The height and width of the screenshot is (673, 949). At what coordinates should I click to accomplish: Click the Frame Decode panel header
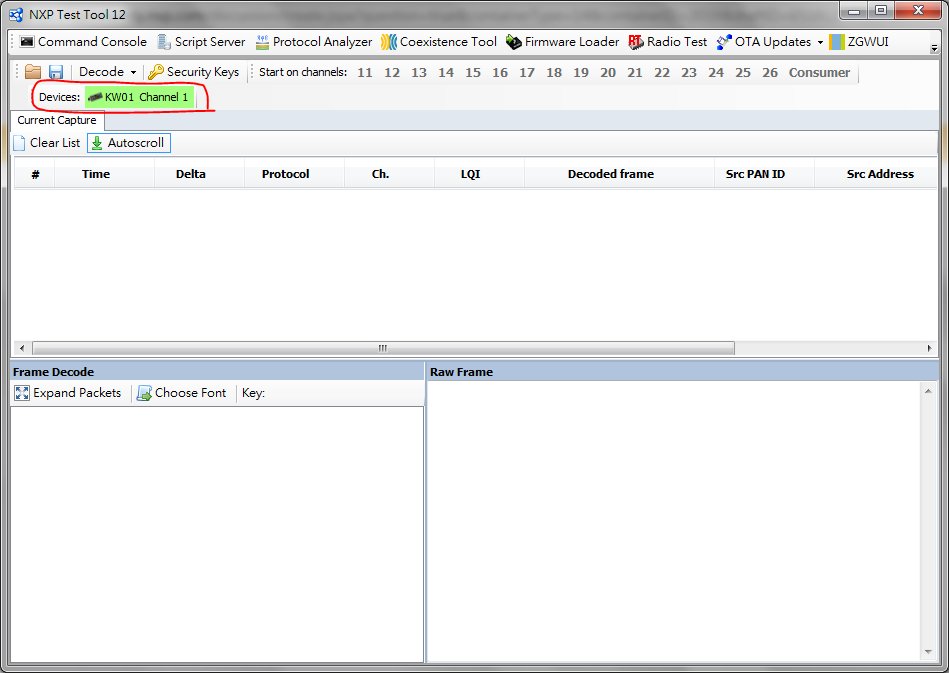click(217, 372)
